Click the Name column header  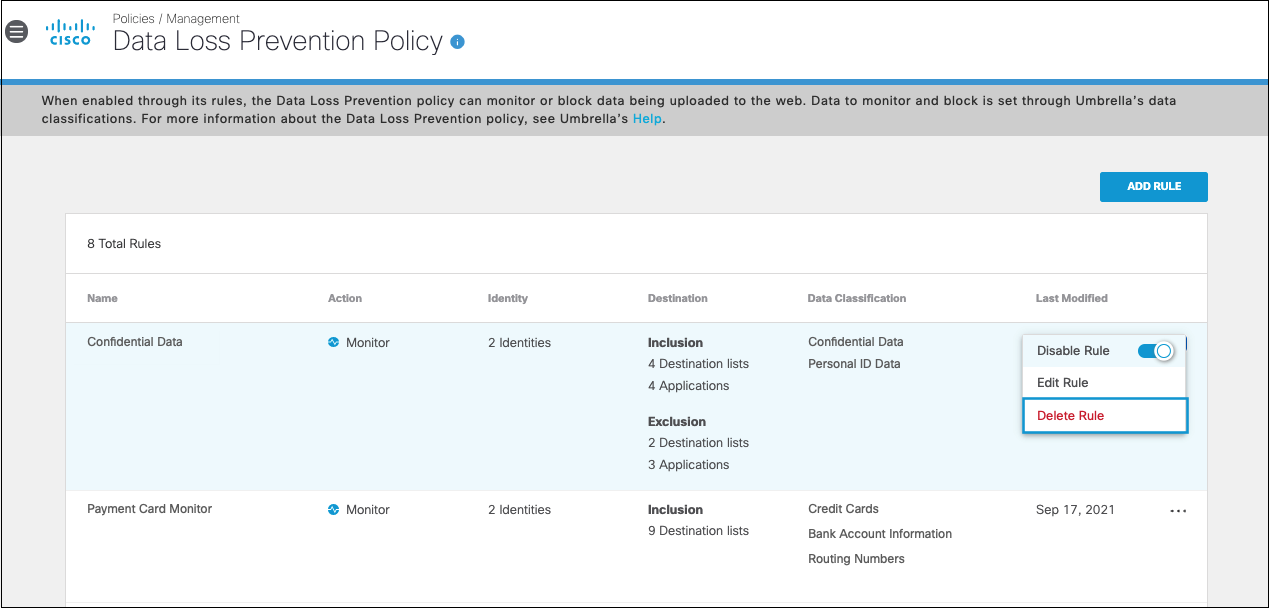pyautogui.click(x=102, y=298)
